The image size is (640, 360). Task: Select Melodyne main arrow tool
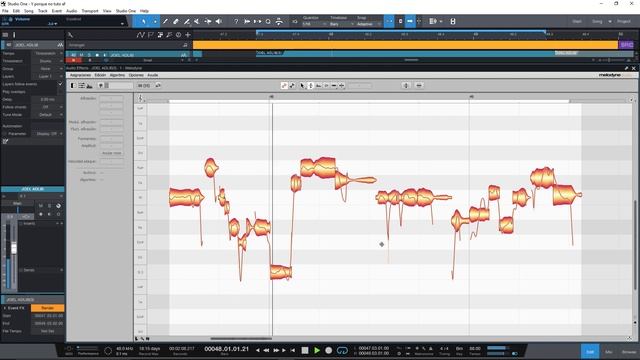(x=302, y=85)
